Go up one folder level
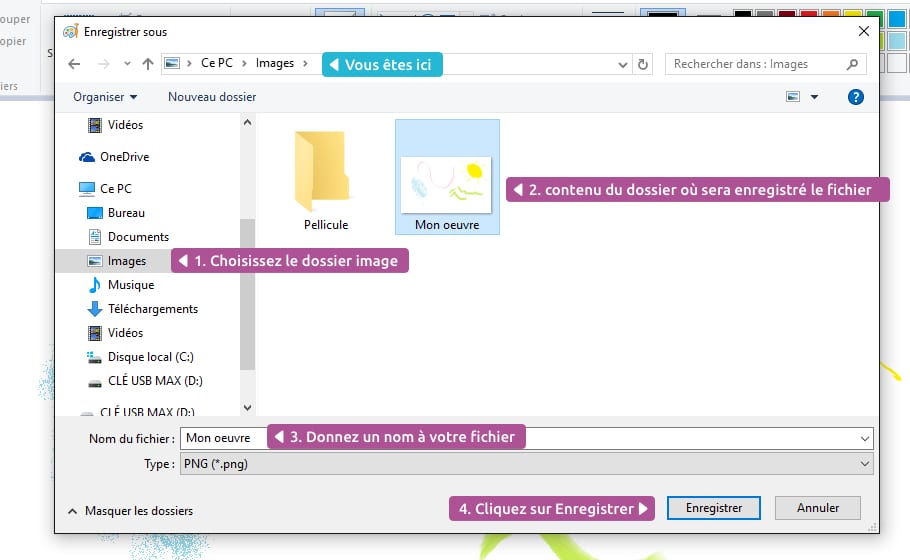Image resolution: width=910 pixels, height=560 pixels. tap(148, 64)
